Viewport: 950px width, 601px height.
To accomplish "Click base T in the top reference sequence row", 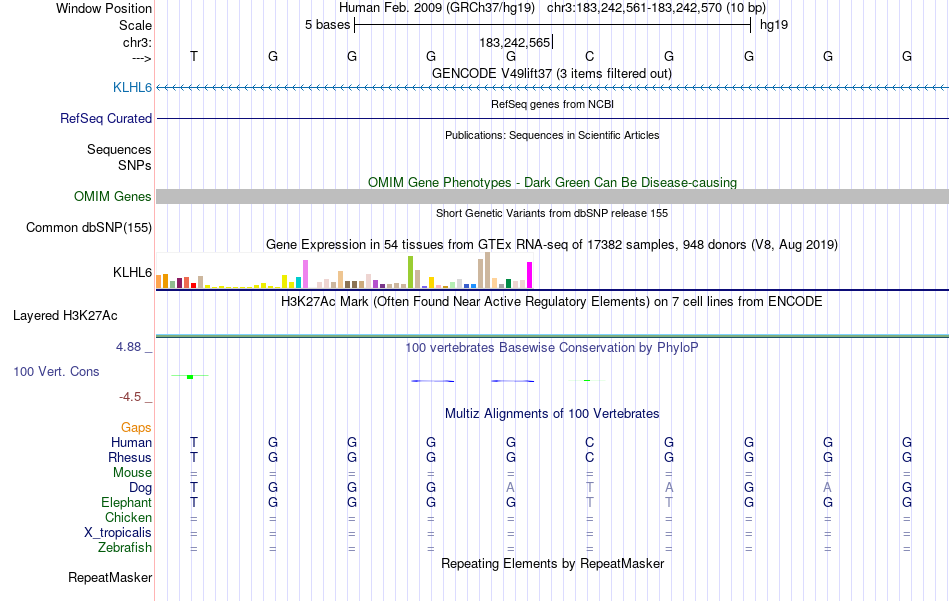I will coord(194,56).
